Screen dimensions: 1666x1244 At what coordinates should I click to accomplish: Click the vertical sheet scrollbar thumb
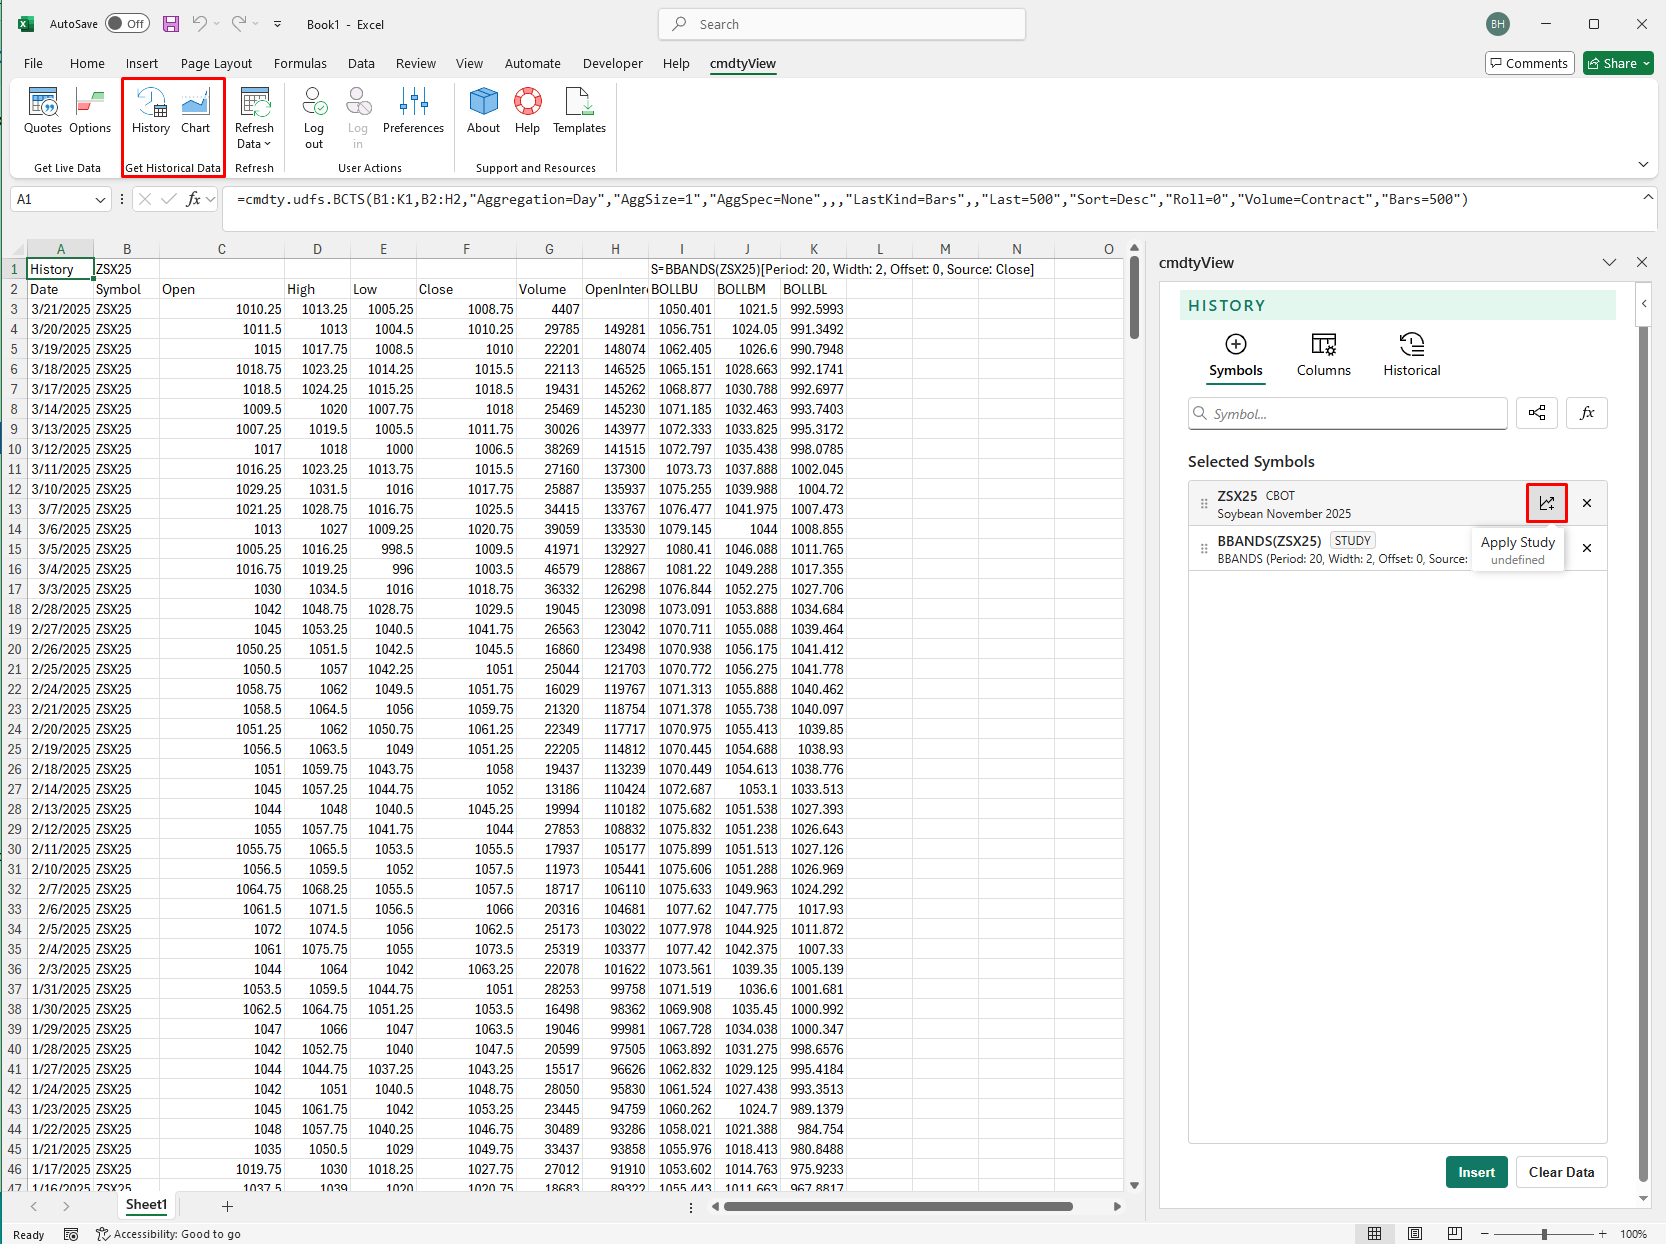(x=1134, y=298)
